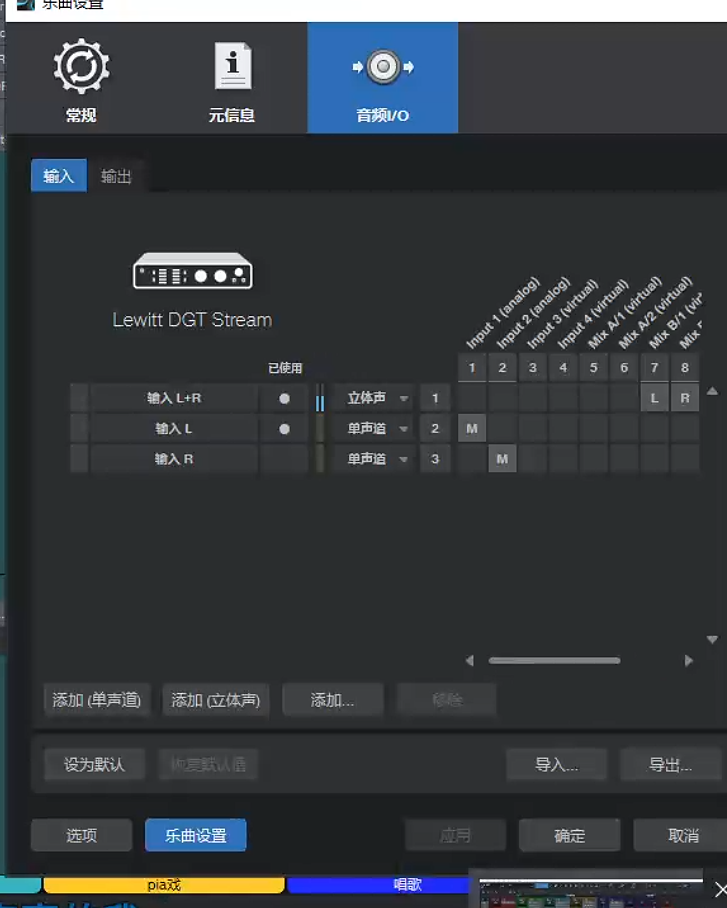The height and width of the screenshot is (908, 727).
Task: Click channel number 1 for 输入 L+R
Action: pyautogui.click(x=435, y=398)
